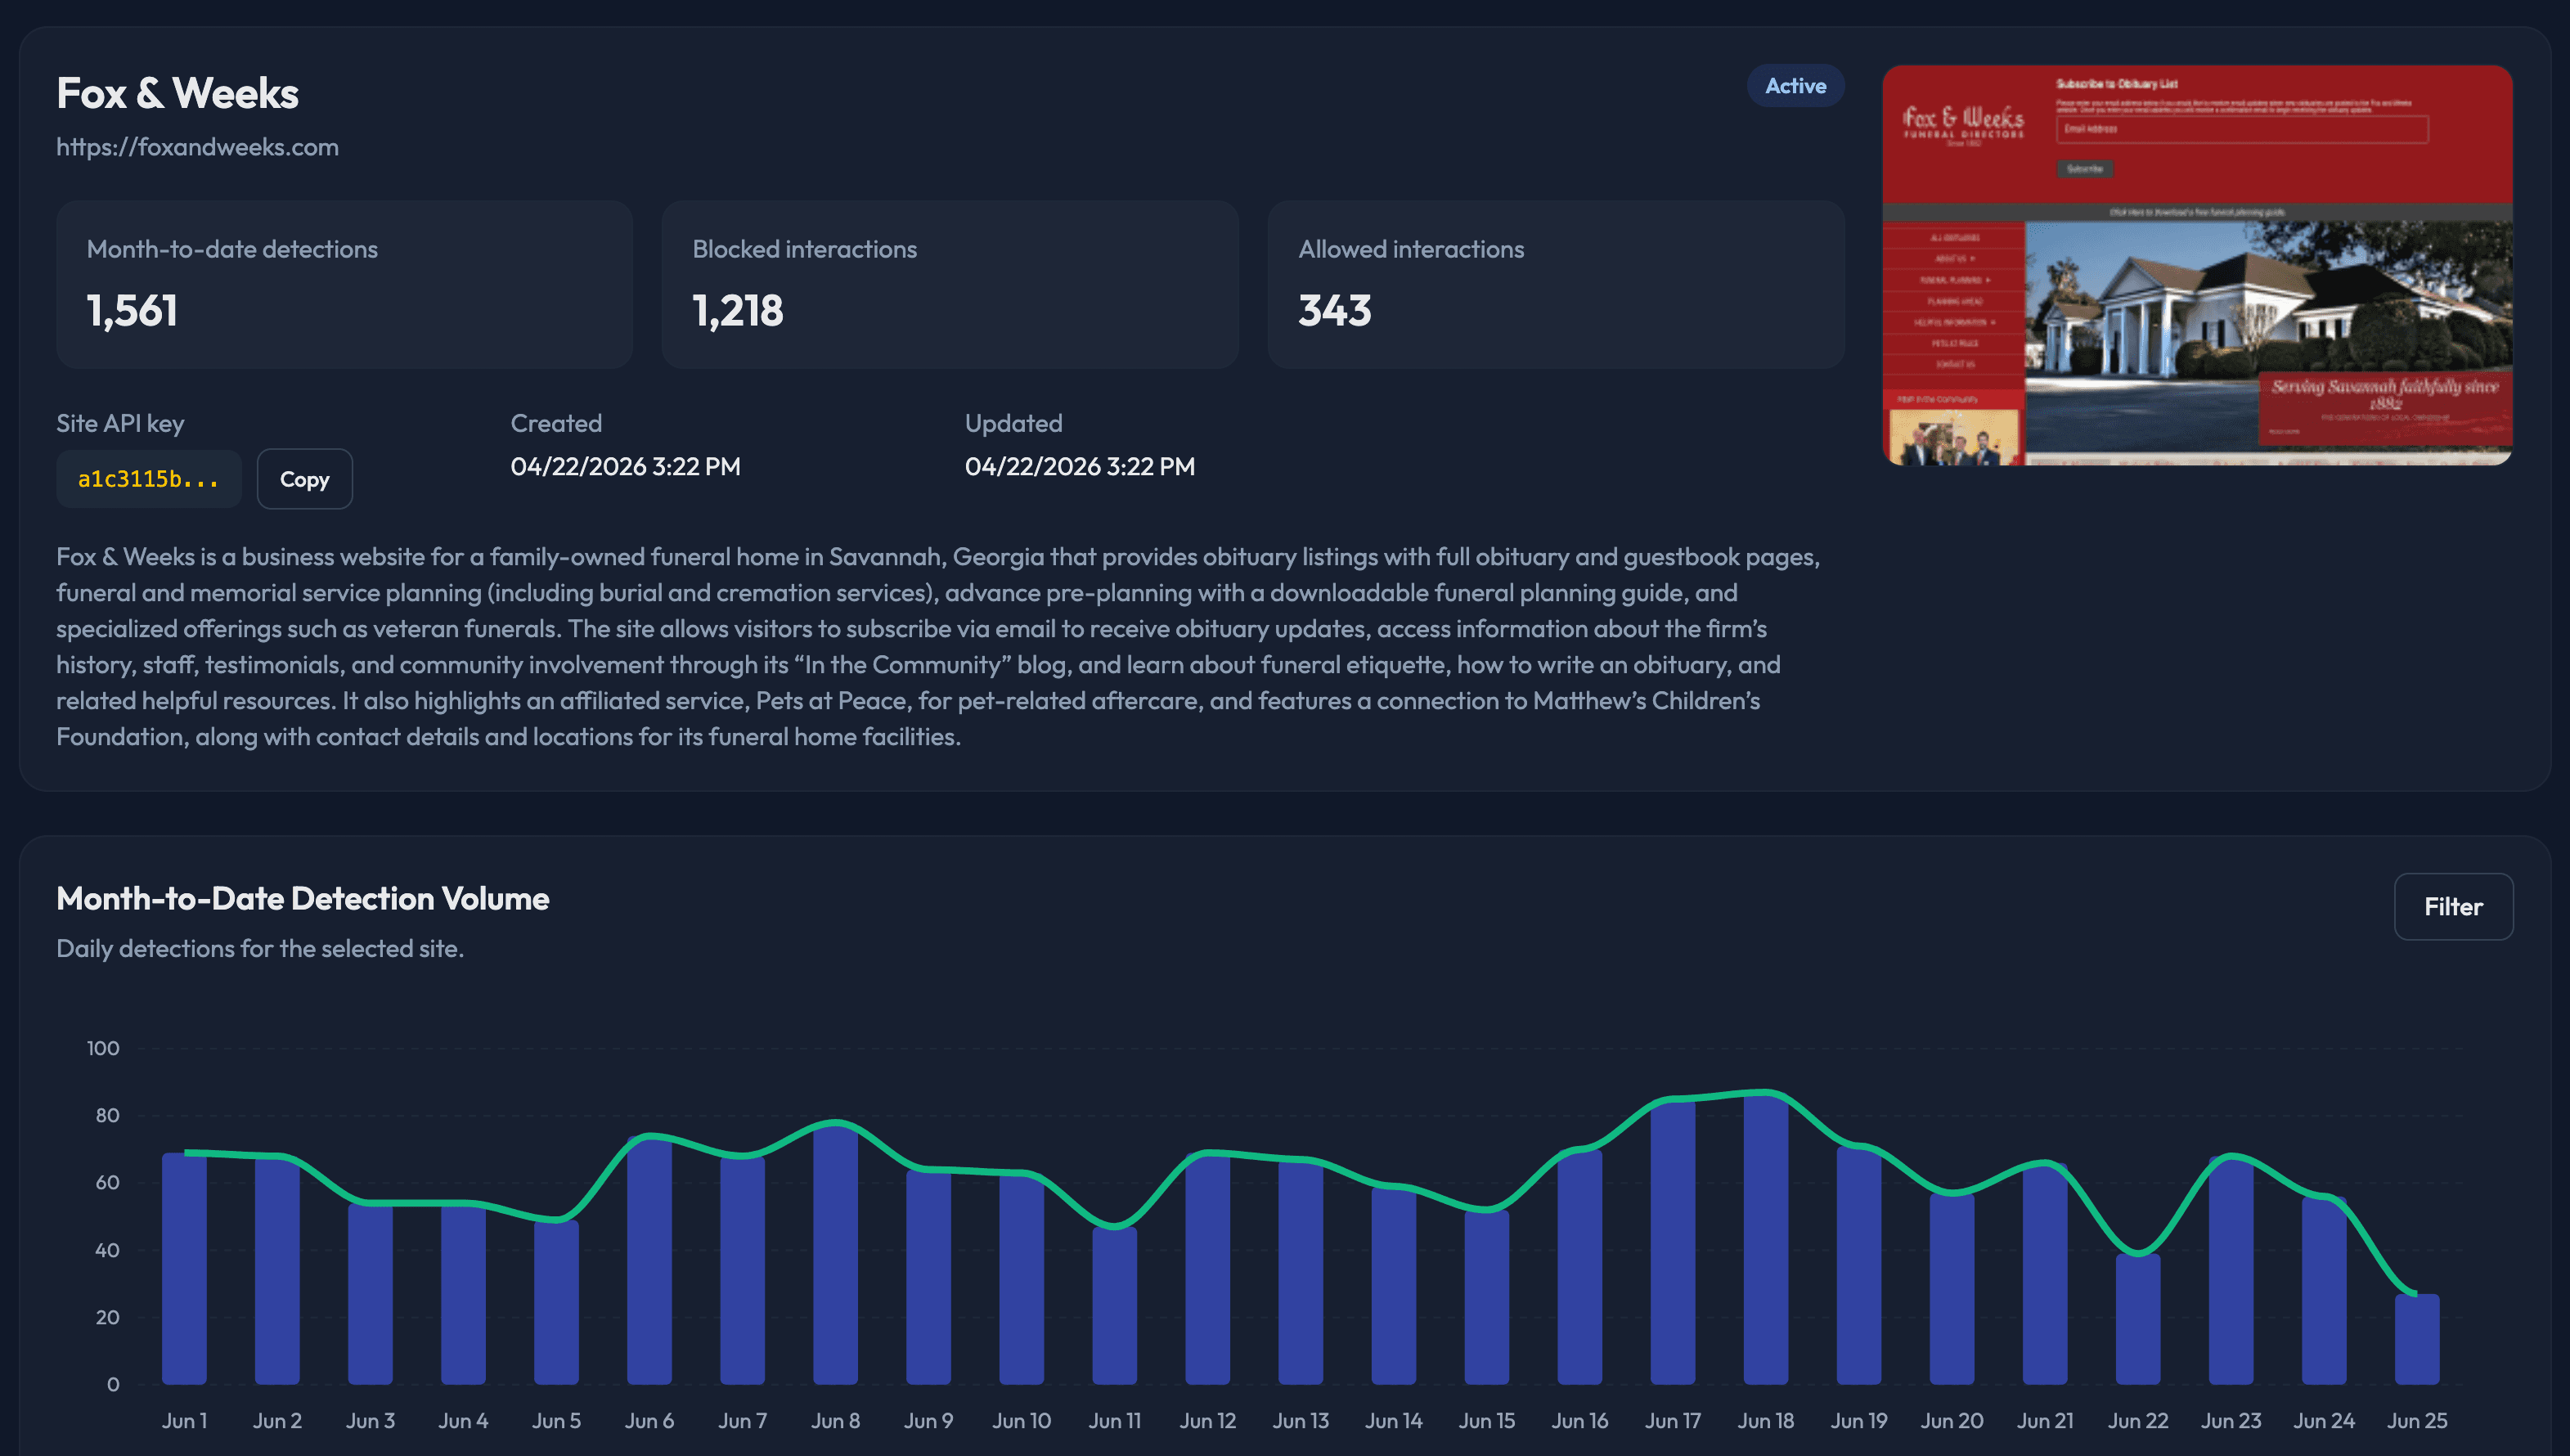Click the Jun 10 x-axis label
The height and width of the screenshot is (1456, 2570).
point(1021,1420)
